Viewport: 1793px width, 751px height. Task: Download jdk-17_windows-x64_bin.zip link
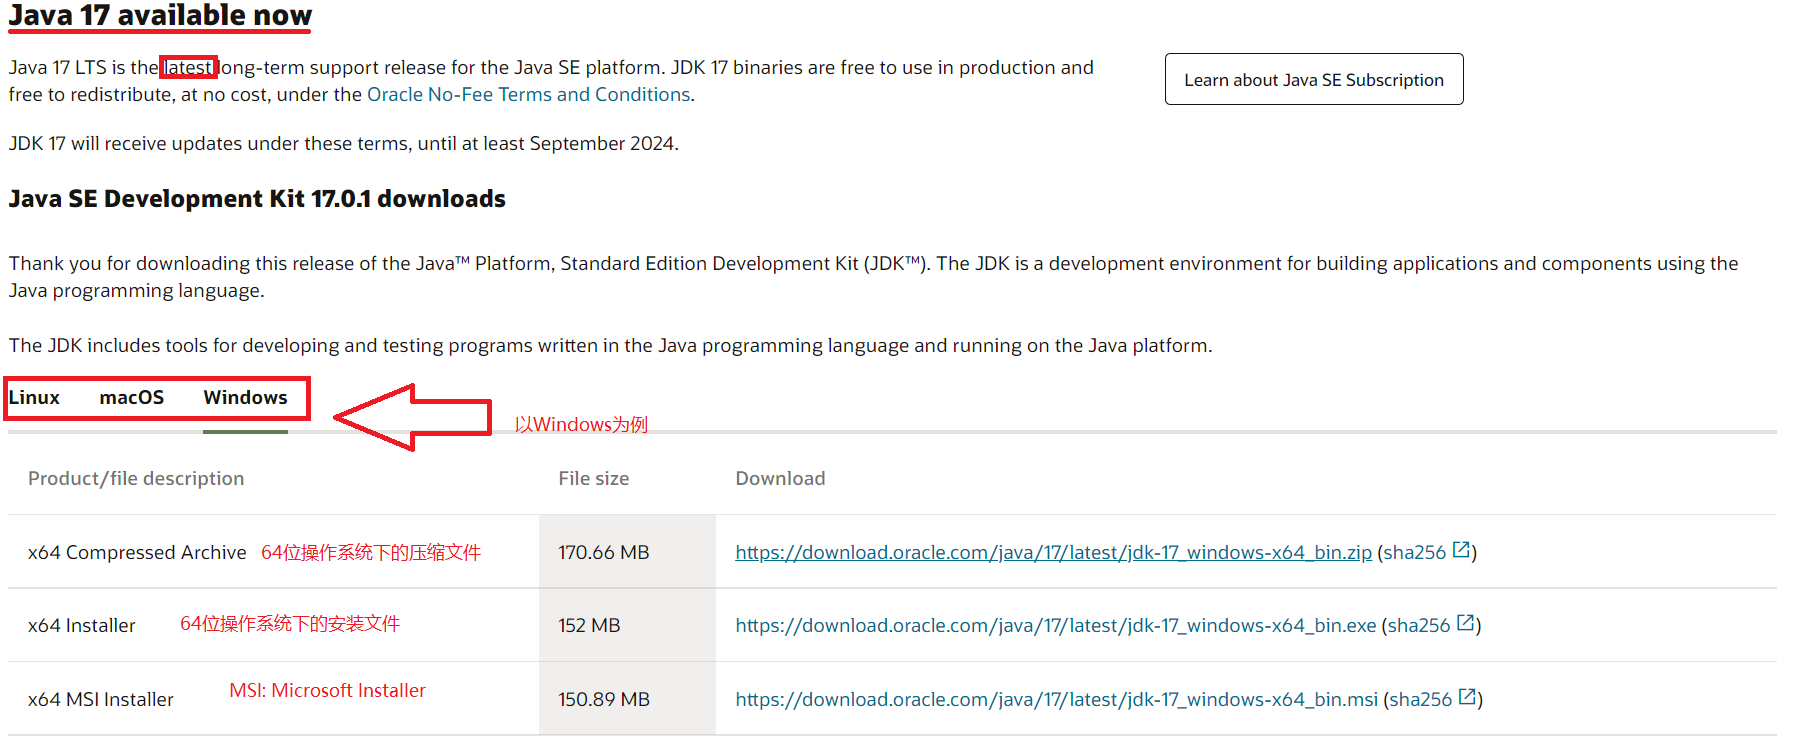pyautogui.click(x=1053, y=552)
